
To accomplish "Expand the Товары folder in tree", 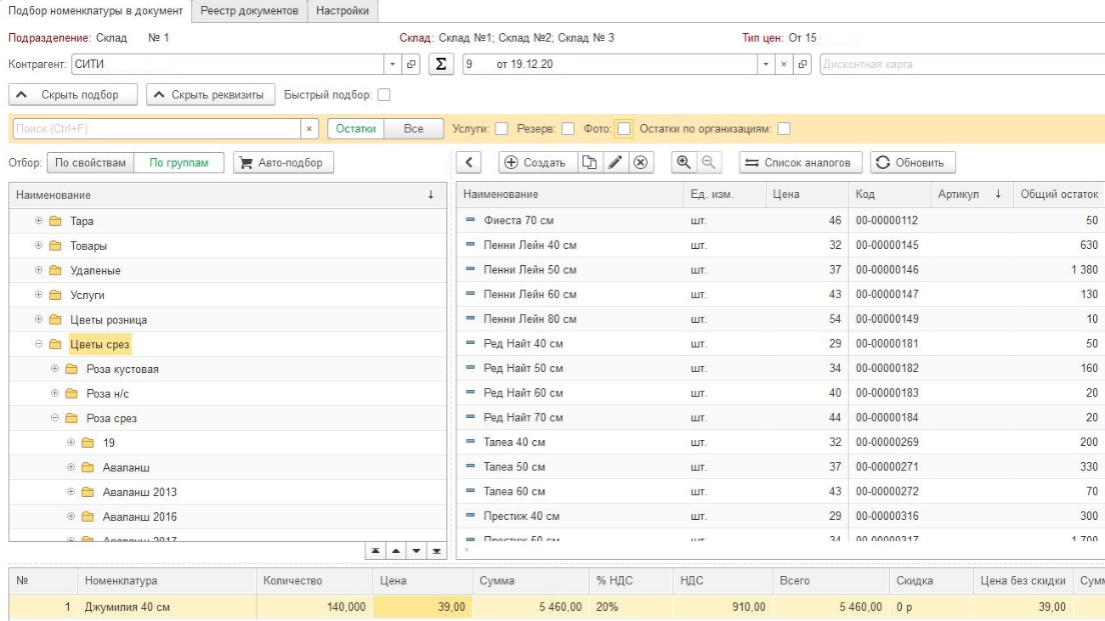I will point(39,246).
